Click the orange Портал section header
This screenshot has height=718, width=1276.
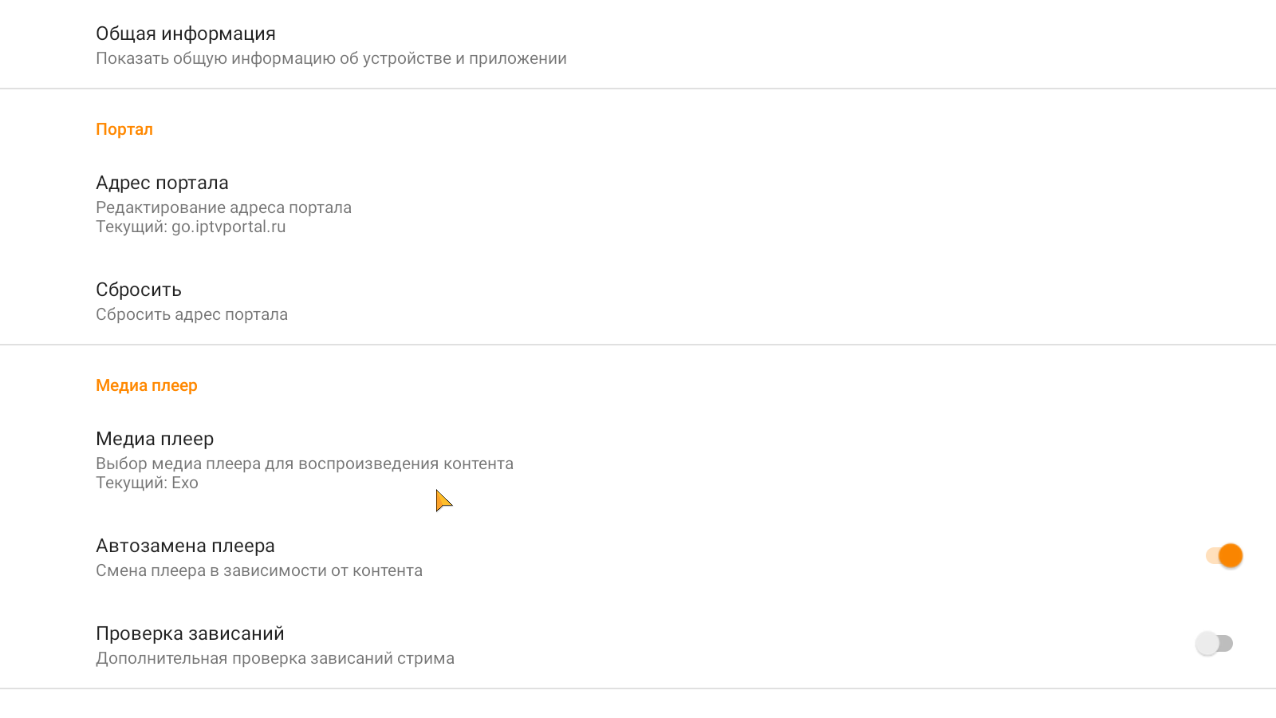[124, 129]
